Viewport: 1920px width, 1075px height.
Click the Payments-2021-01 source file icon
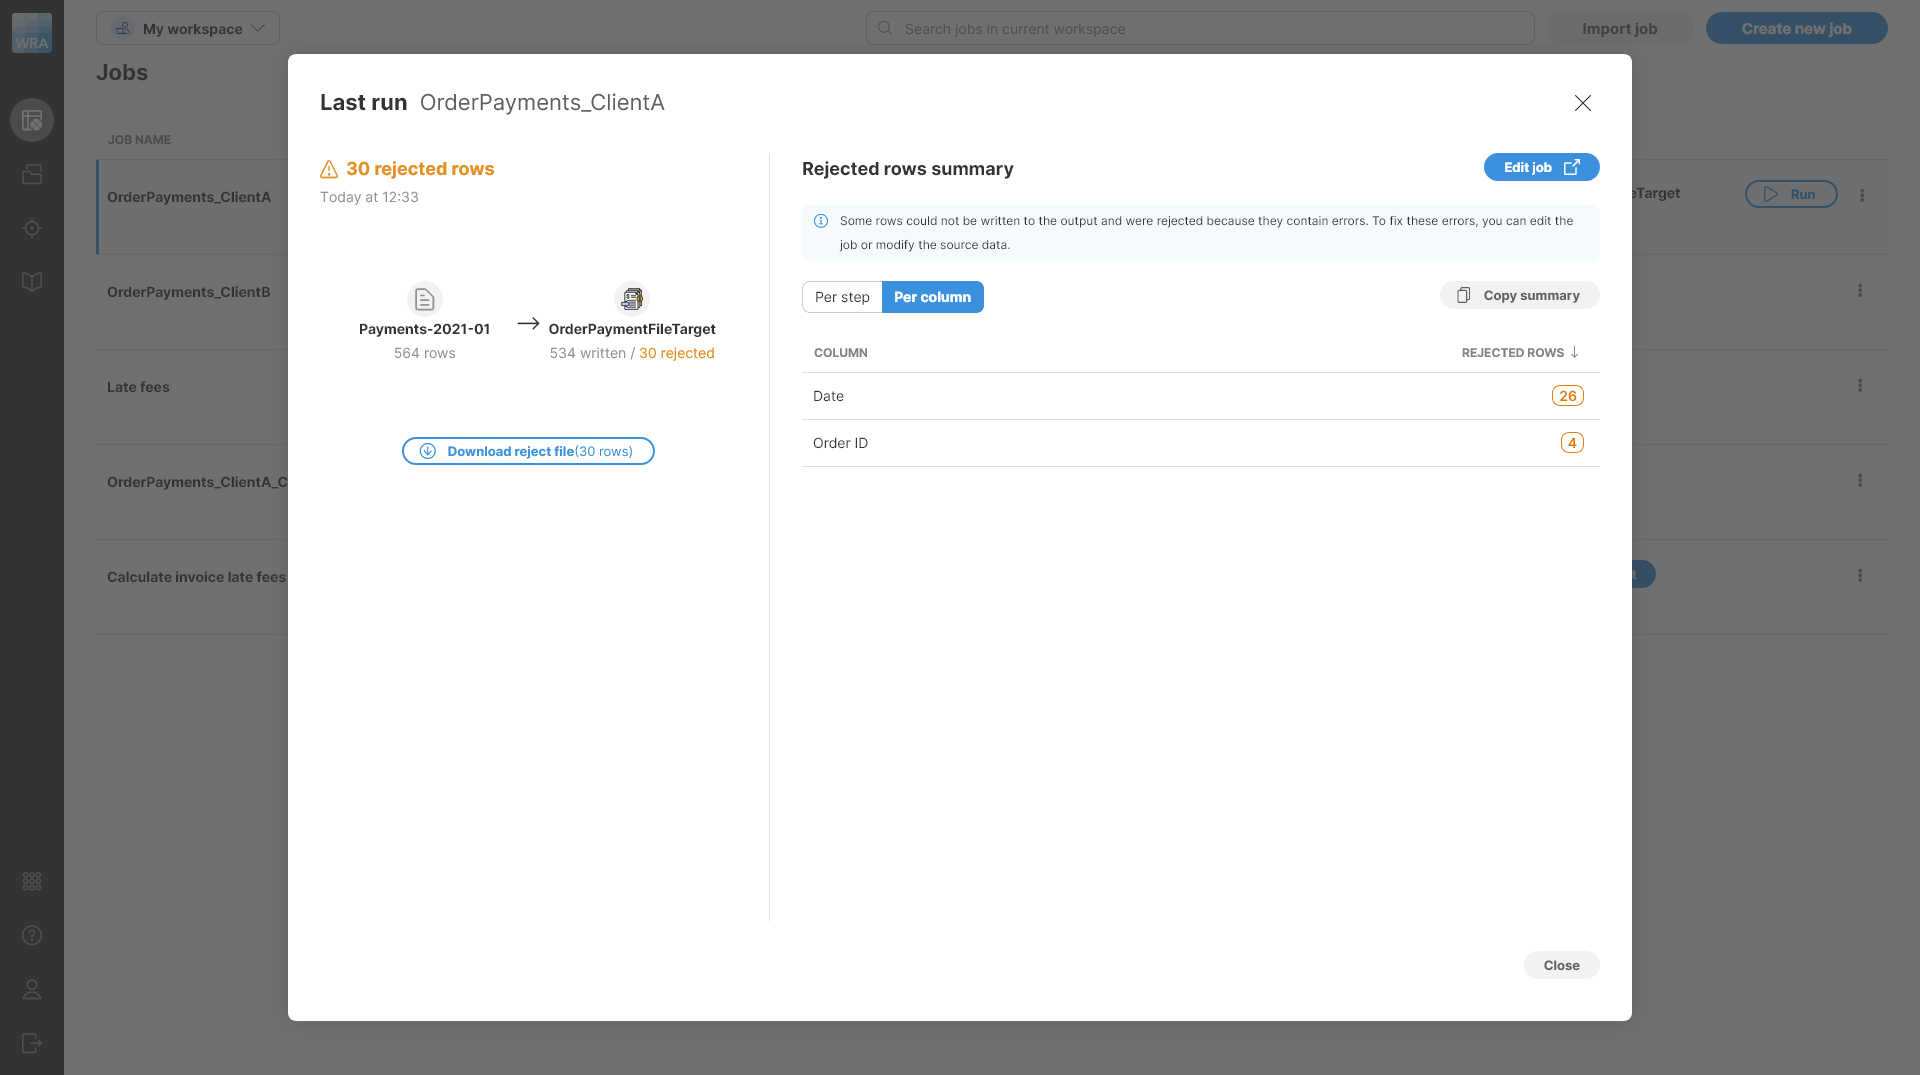point(424,299)
